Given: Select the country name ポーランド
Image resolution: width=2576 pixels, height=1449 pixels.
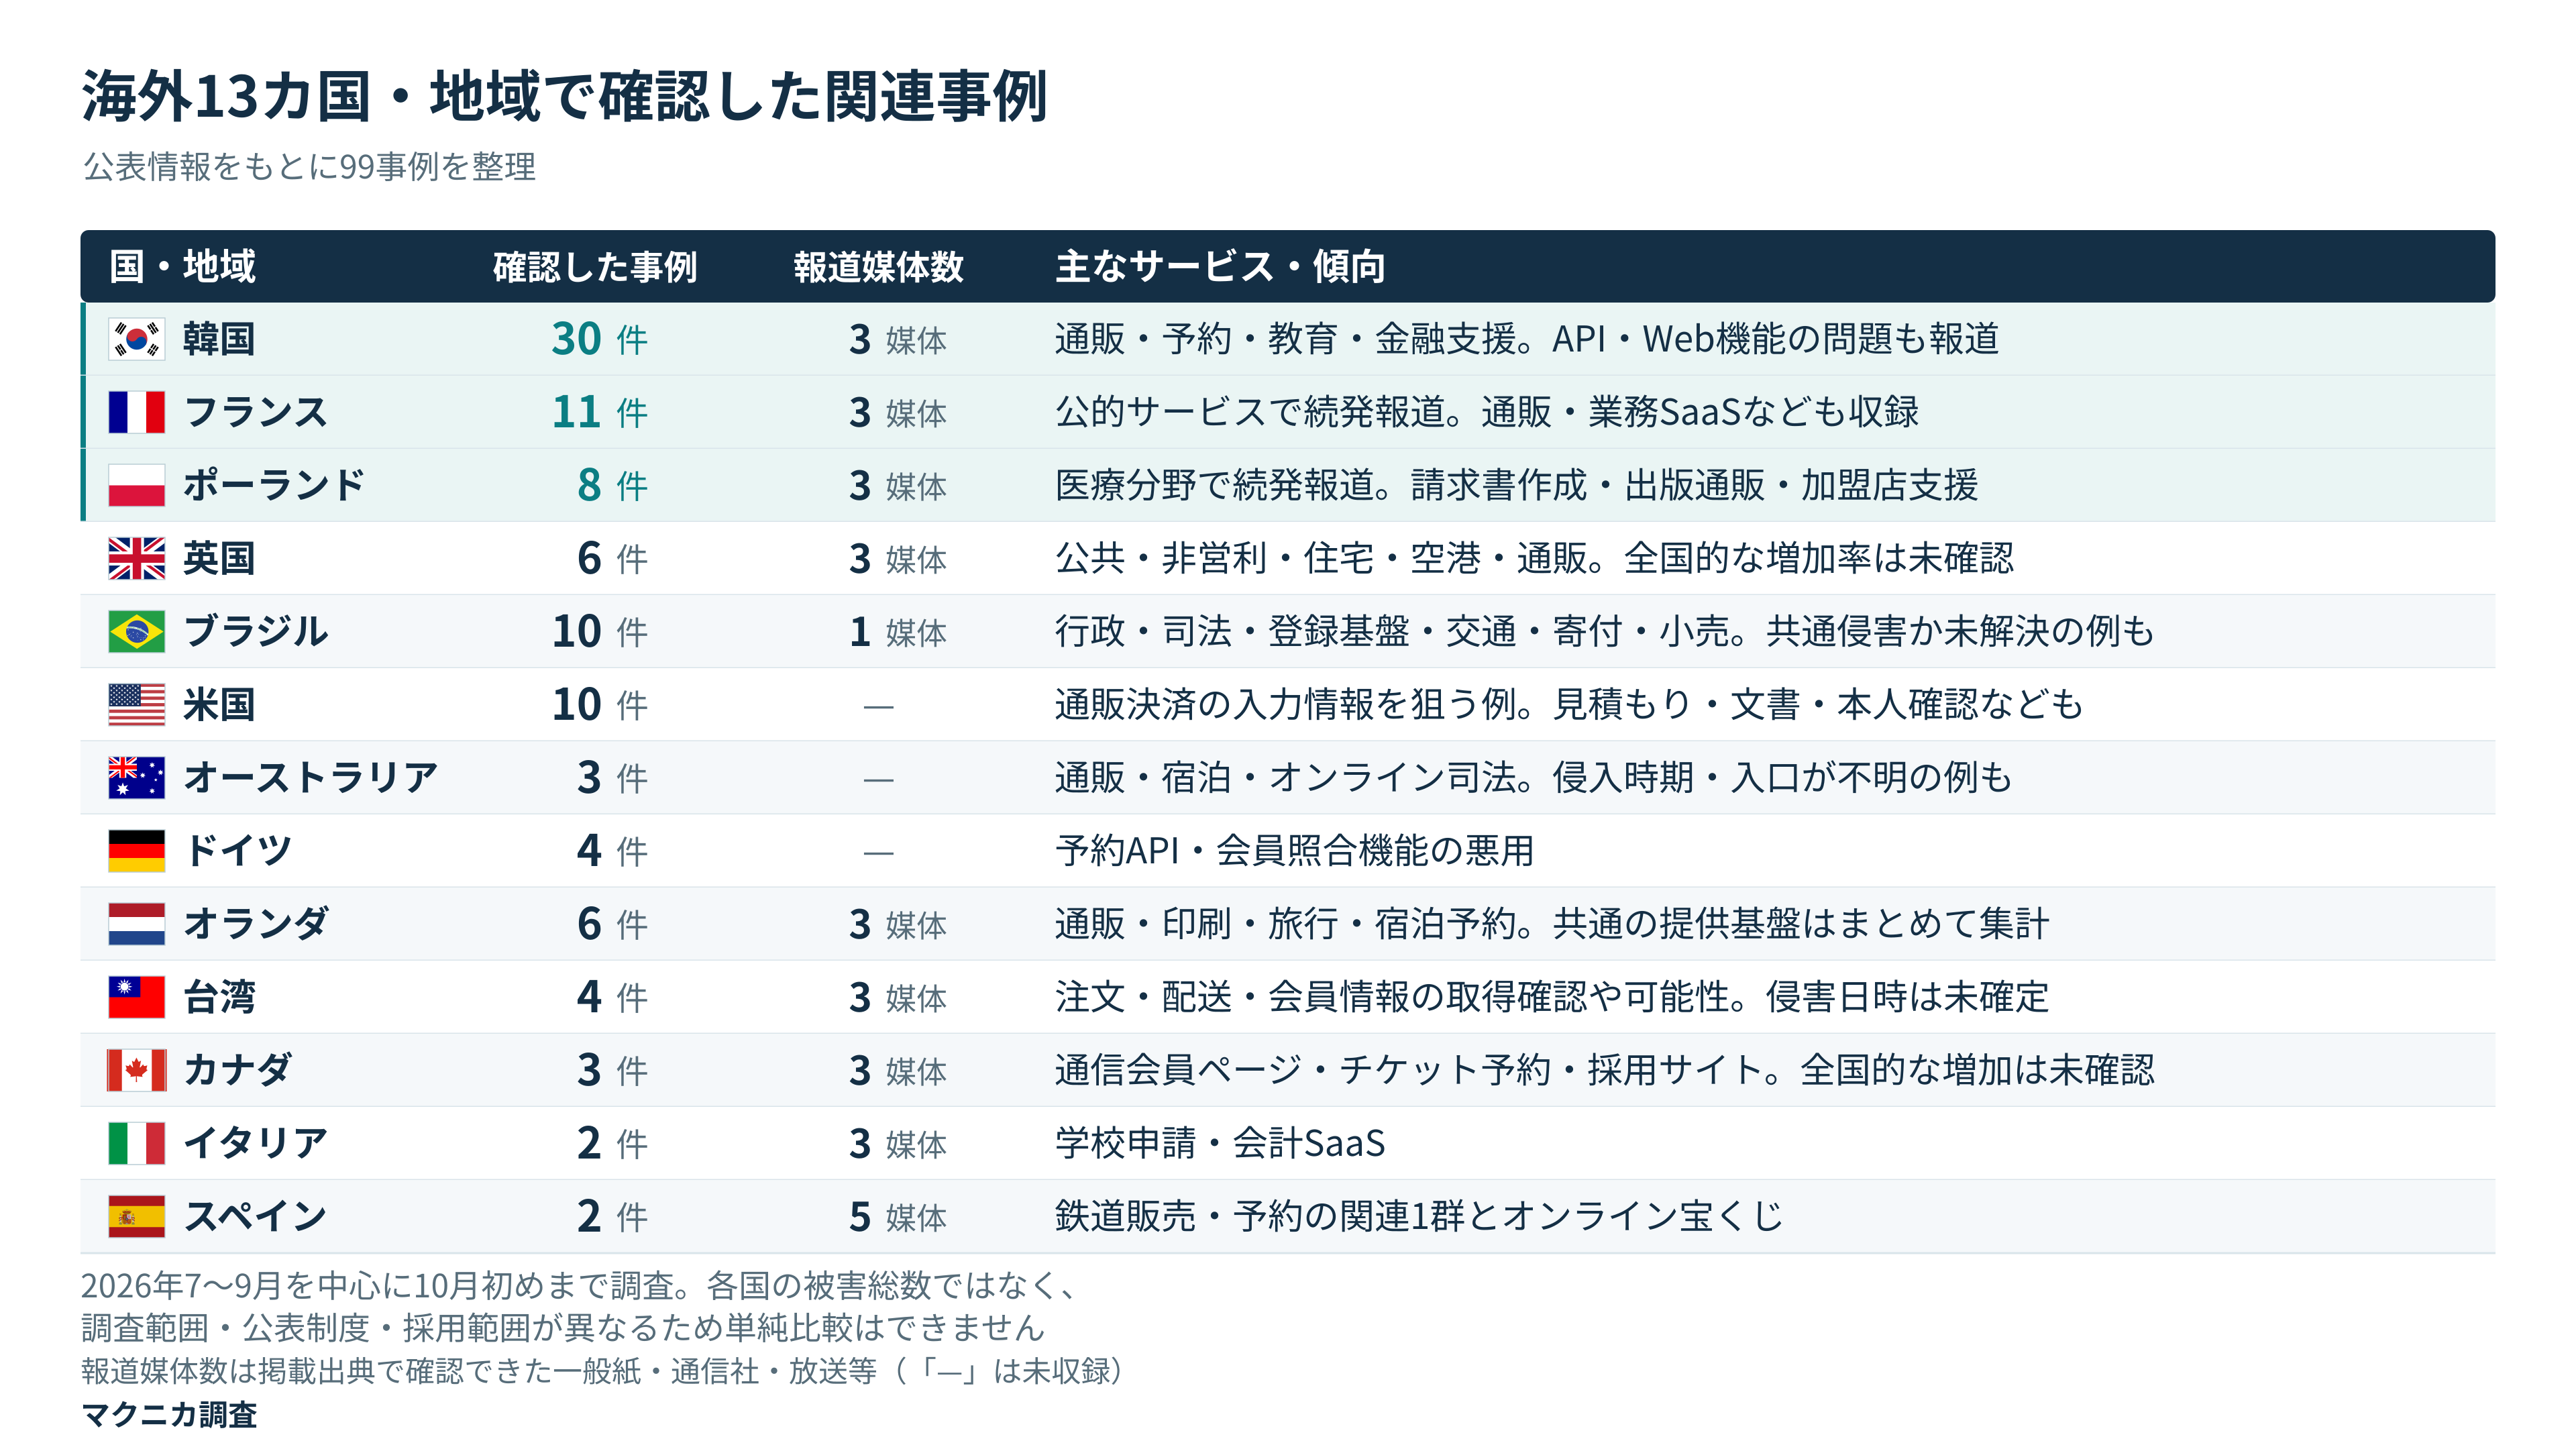Looking at the screenshot, I should [x=274, y=485].
